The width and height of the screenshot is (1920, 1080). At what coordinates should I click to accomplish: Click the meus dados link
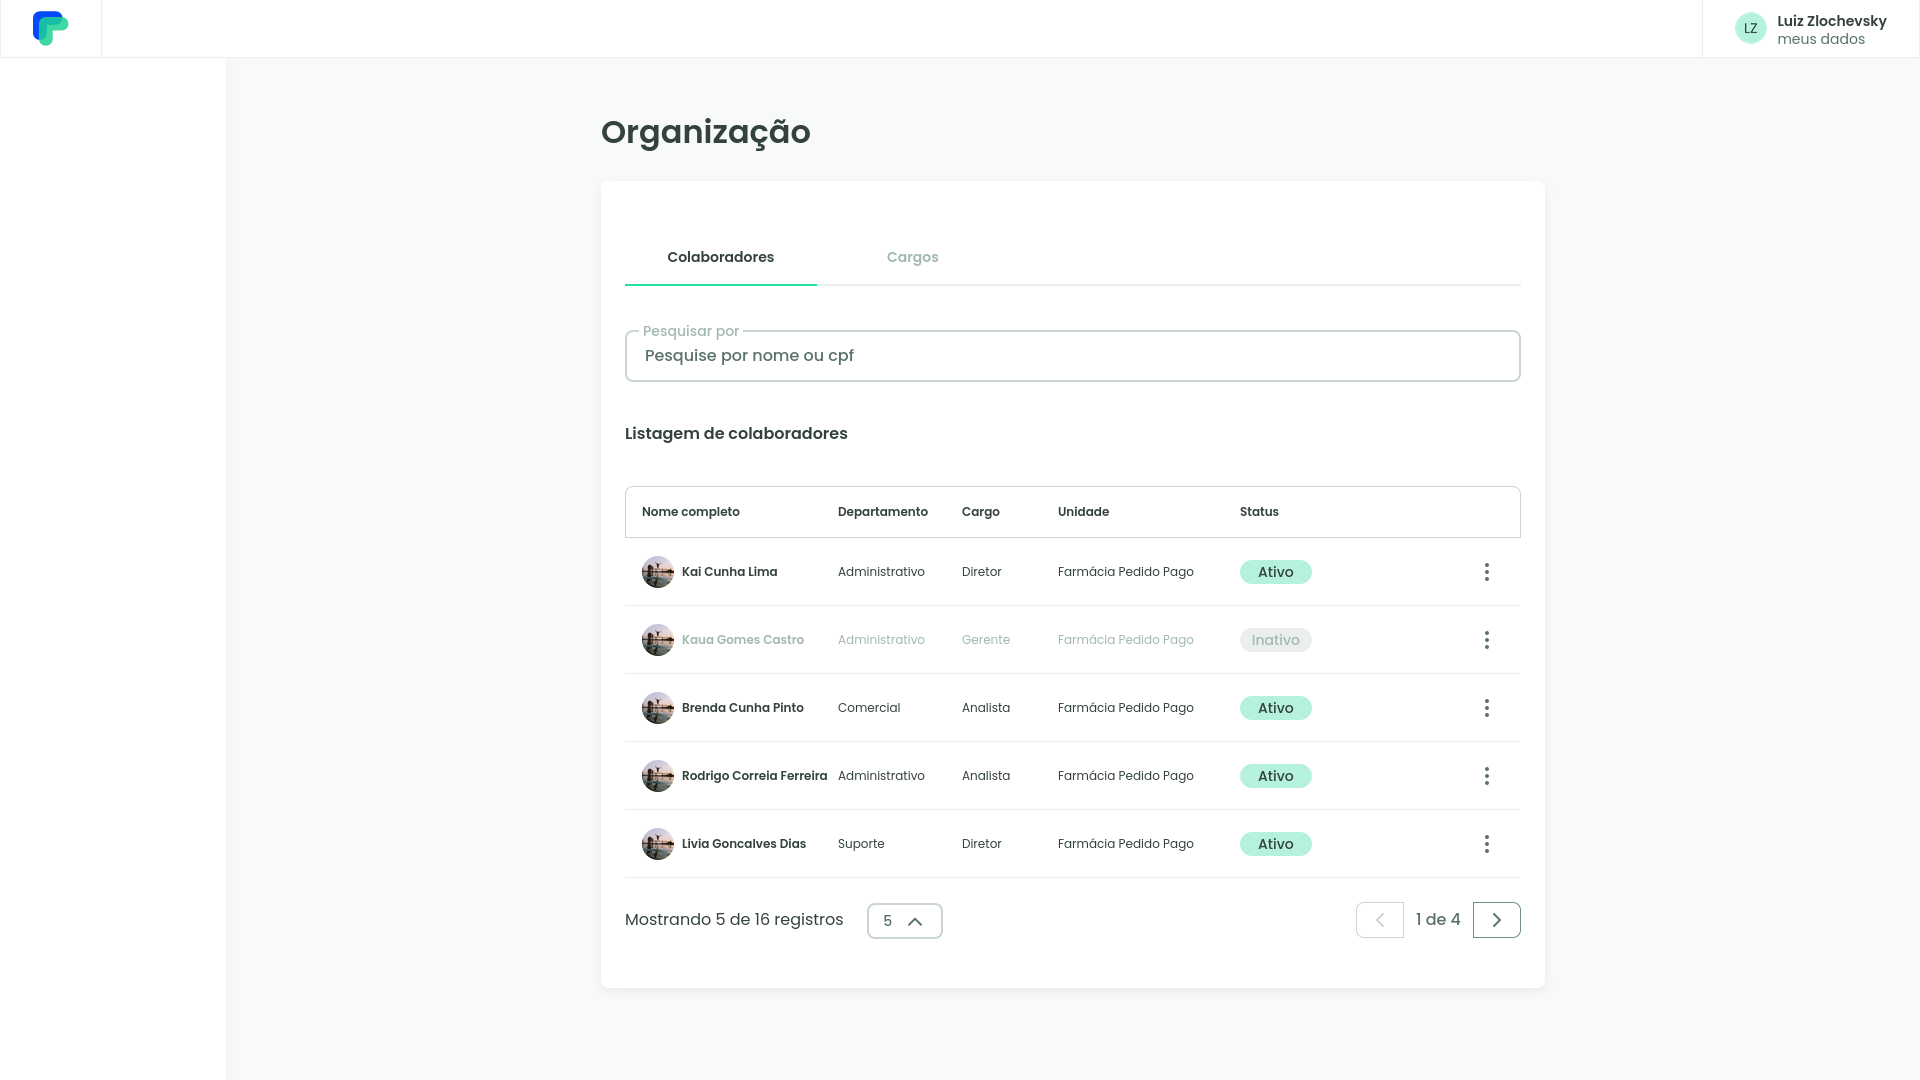1820,39
